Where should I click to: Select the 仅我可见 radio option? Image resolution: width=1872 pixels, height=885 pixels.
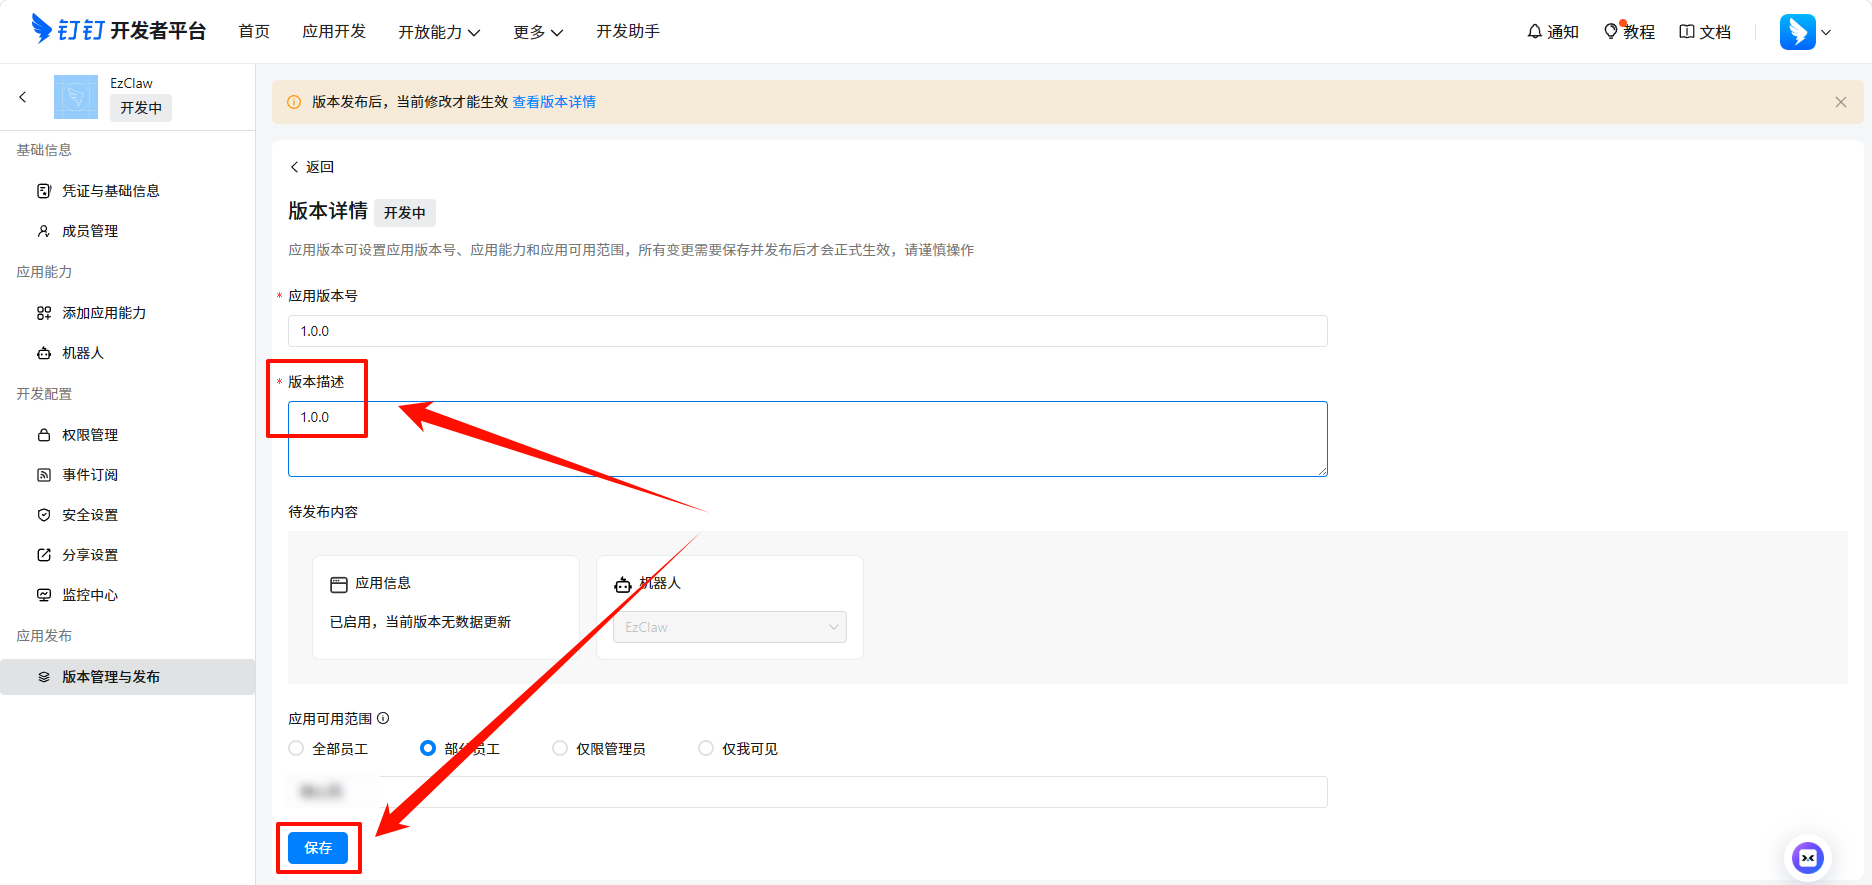(706, 748)
